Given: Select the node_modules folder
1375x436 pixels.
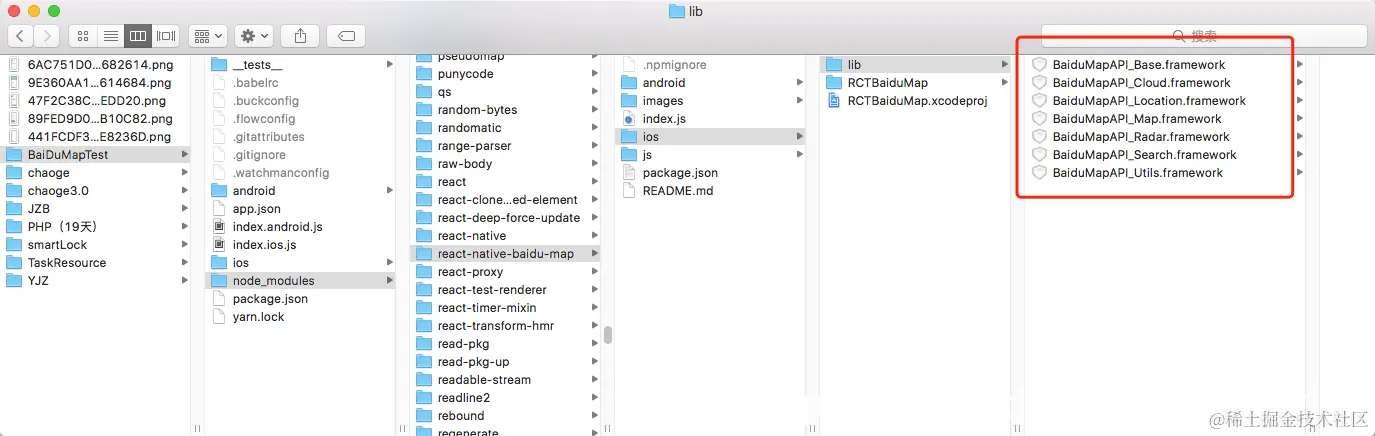Looking at the screenshot, I should click(300, 281).
